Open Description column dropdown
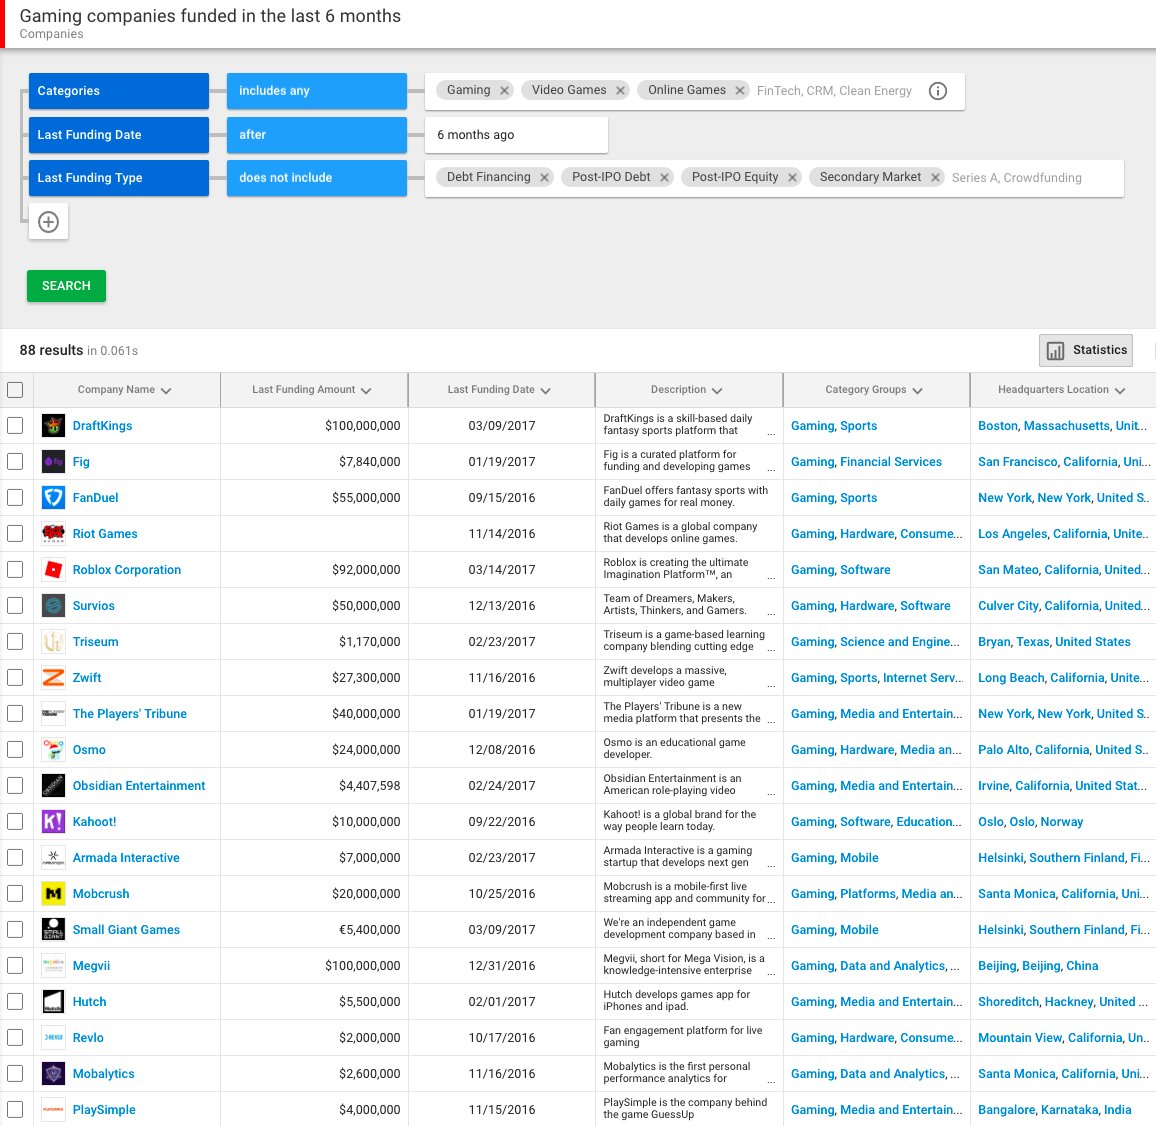Screen dimensions: 1156x1126 [x=717, y=391]
